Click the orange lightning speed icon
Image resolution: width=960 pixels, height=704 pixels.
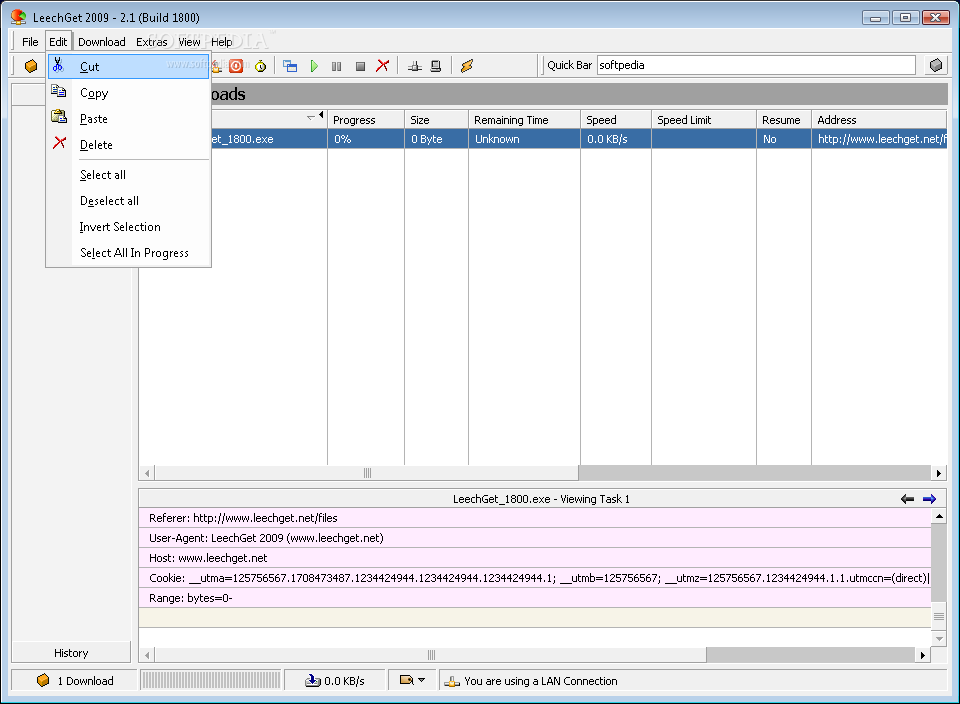[x=467, y=66]
